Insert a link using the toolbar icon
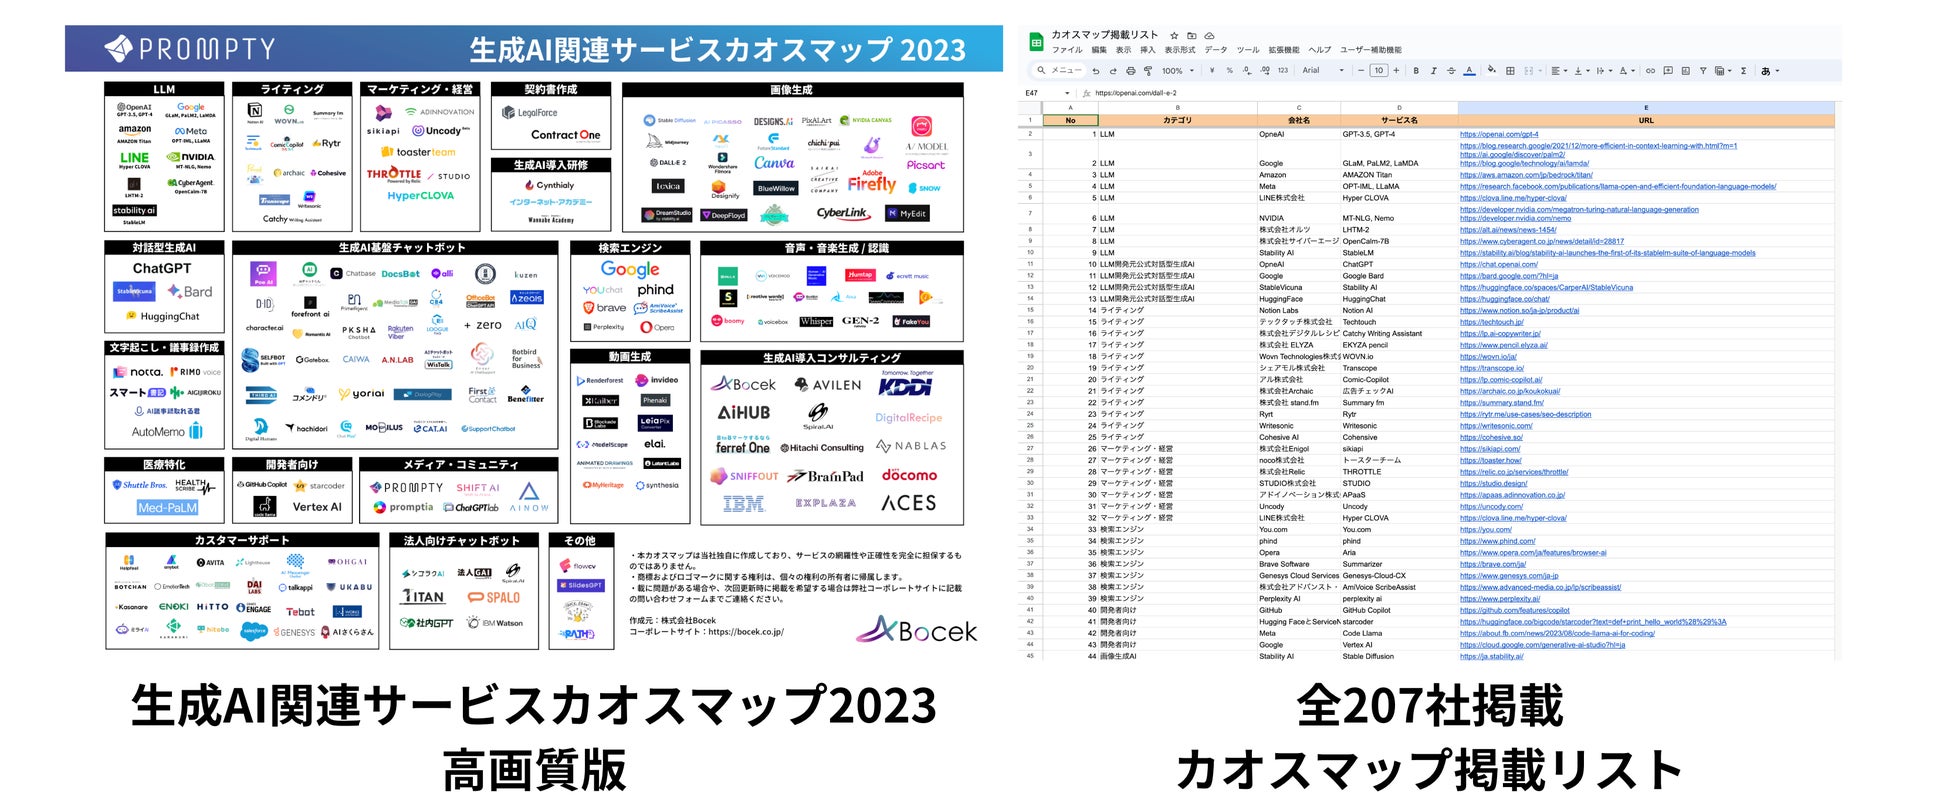The width and height of the screenshot is (1950, 810). (x=1650, y=71)
